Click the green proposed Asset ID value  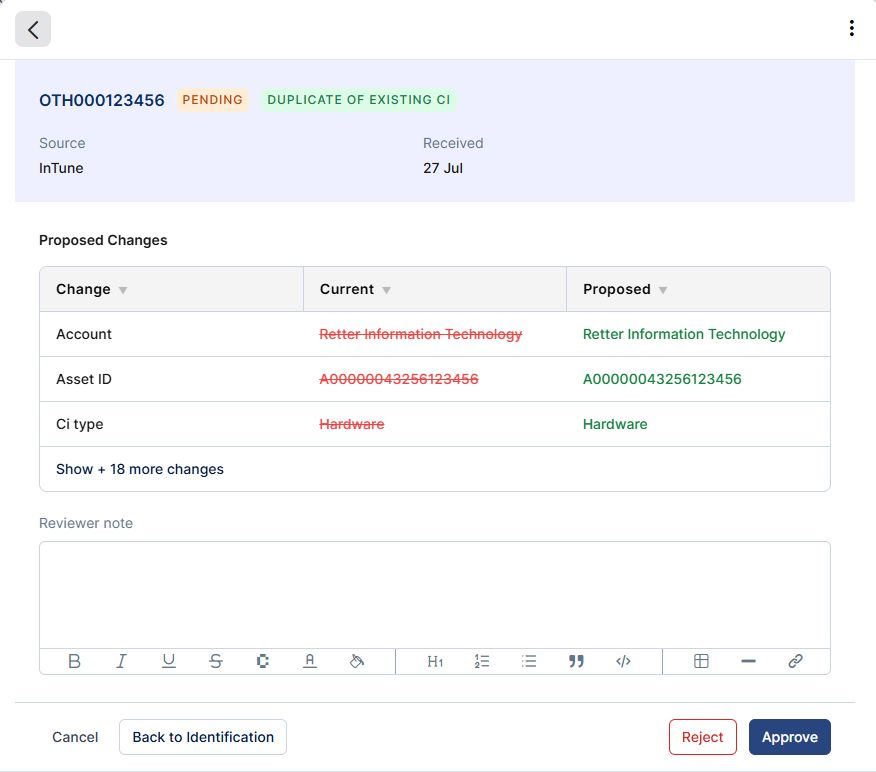(x=662, y=379)
